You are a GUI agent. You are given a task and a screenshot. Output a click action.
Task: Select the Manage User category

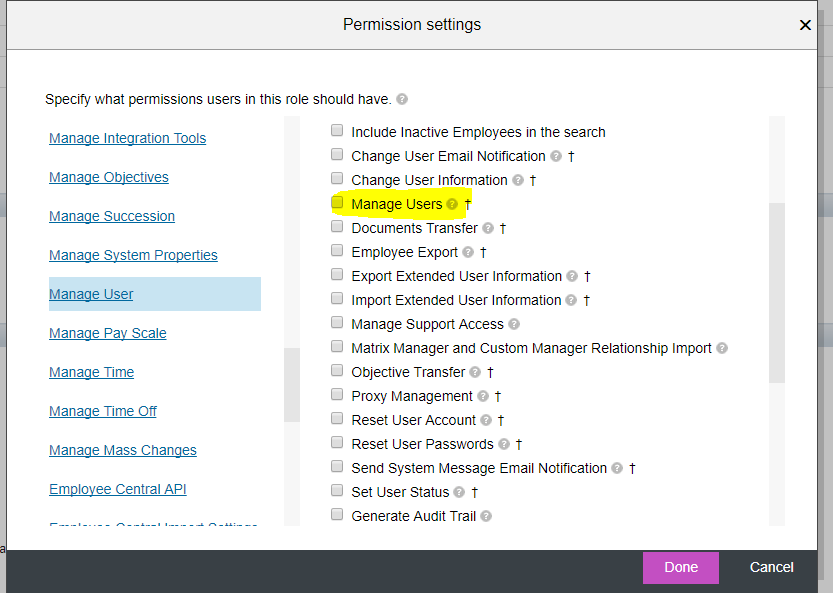pos(91,294)
